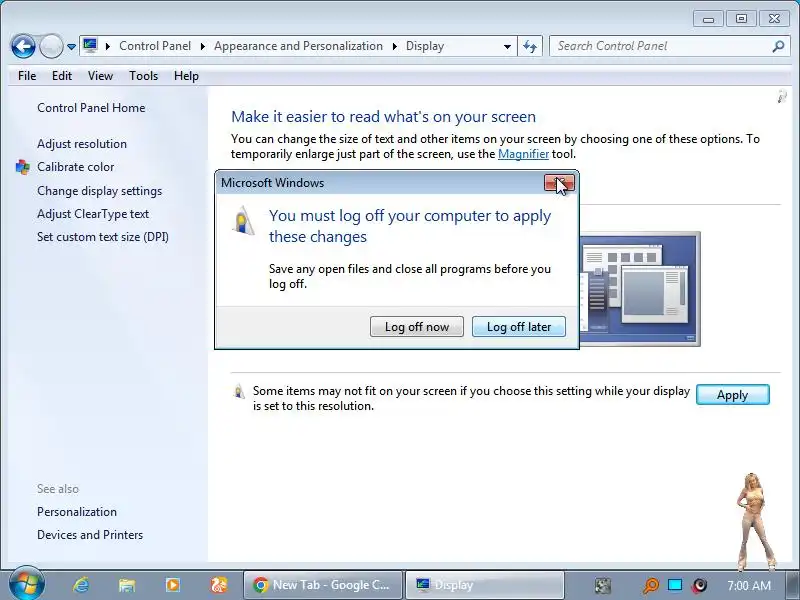Minimize the Control Panel window
Image resolution: width=800 pixels, height=600 pixels.
tap(708, 19)
